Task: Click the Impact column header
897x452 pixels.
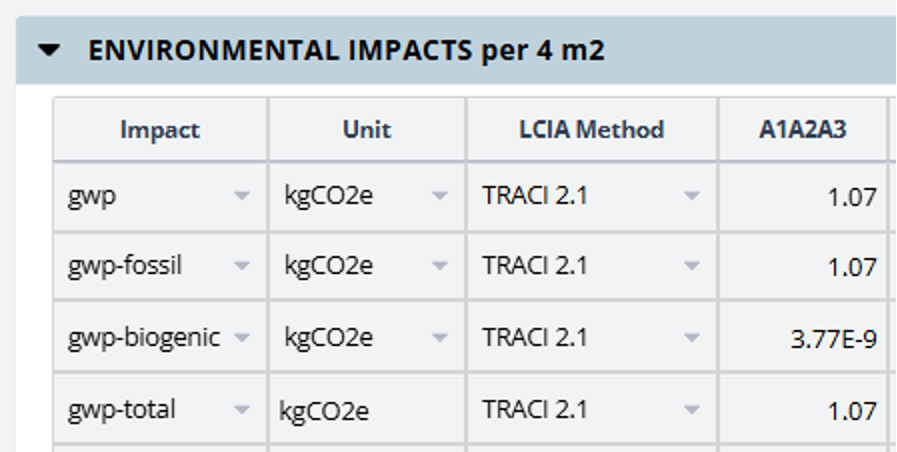Action: [160, 130]
